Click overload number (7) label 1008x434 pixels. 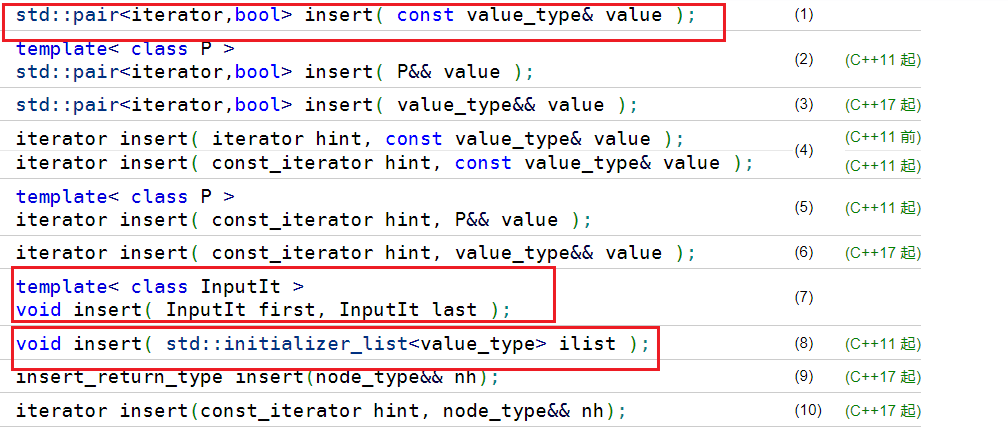804,298
